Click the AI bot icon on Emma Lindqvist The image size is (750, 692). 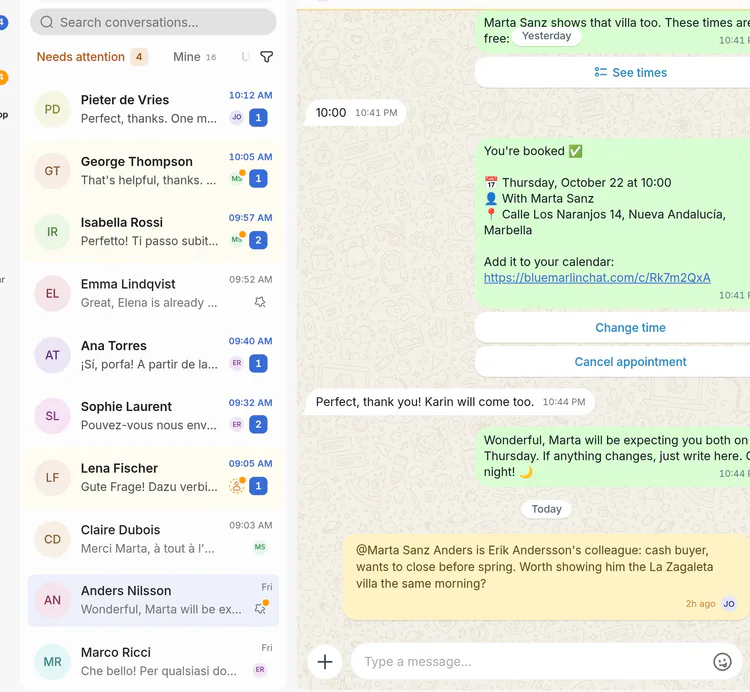pos(260,302)
